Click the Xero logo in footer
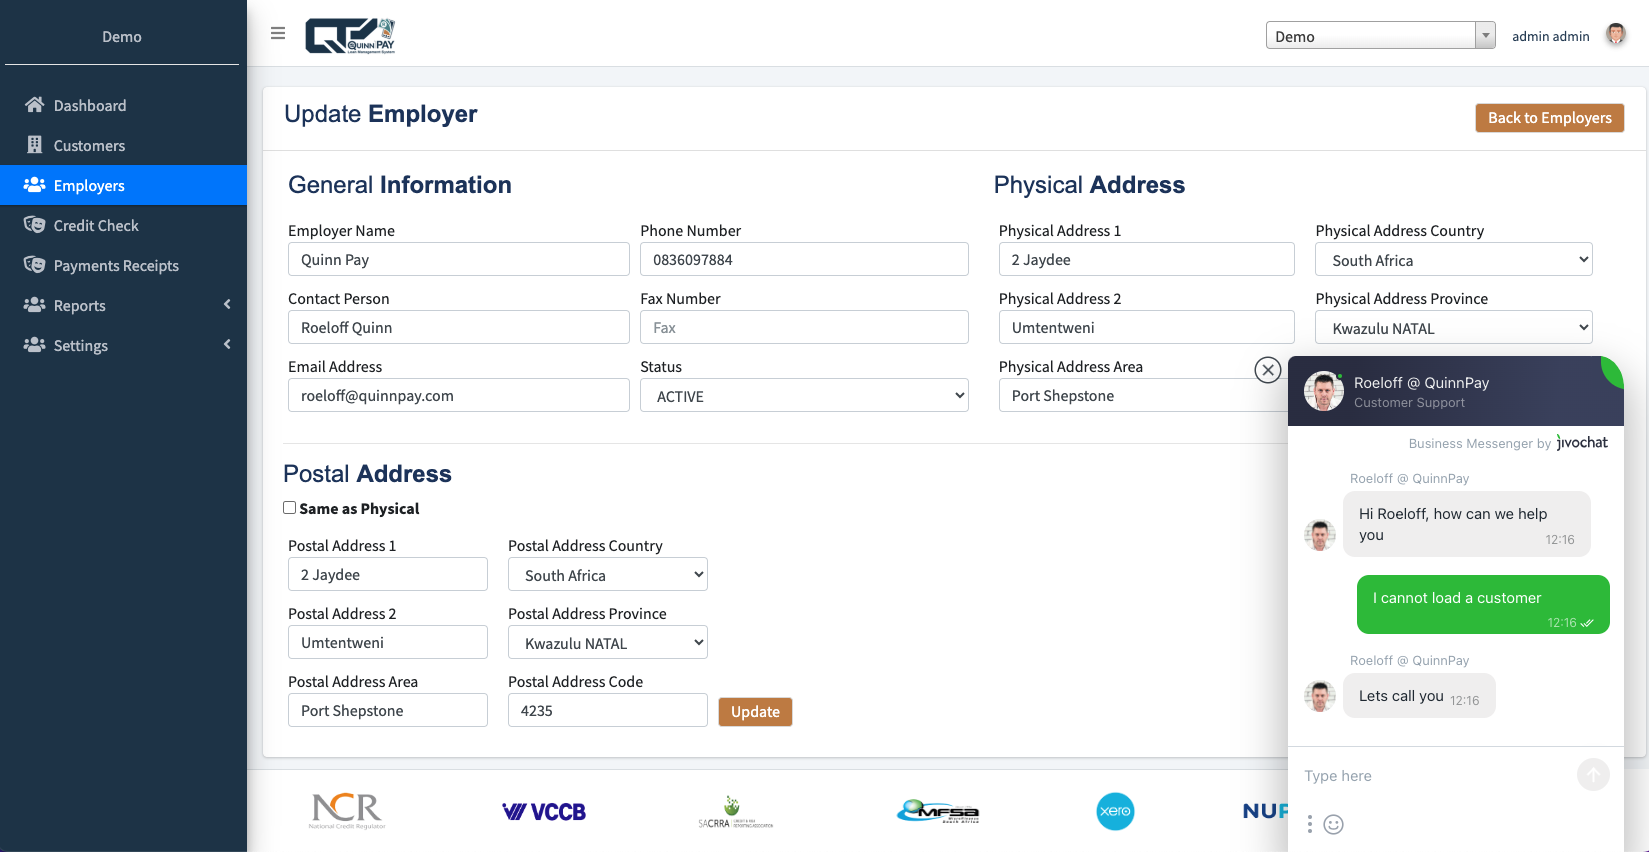 (1115, 811)
